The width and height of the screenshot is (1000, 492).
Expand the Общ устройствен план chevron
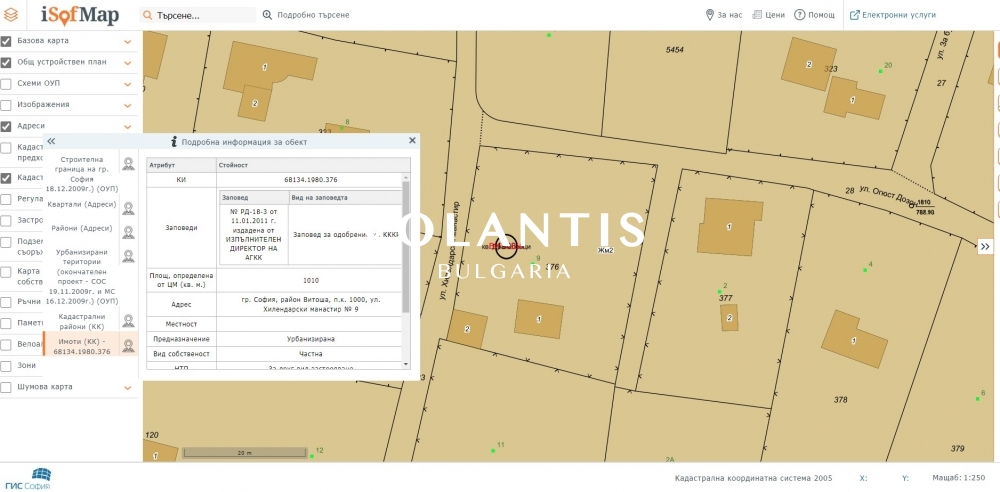(128, 63)
